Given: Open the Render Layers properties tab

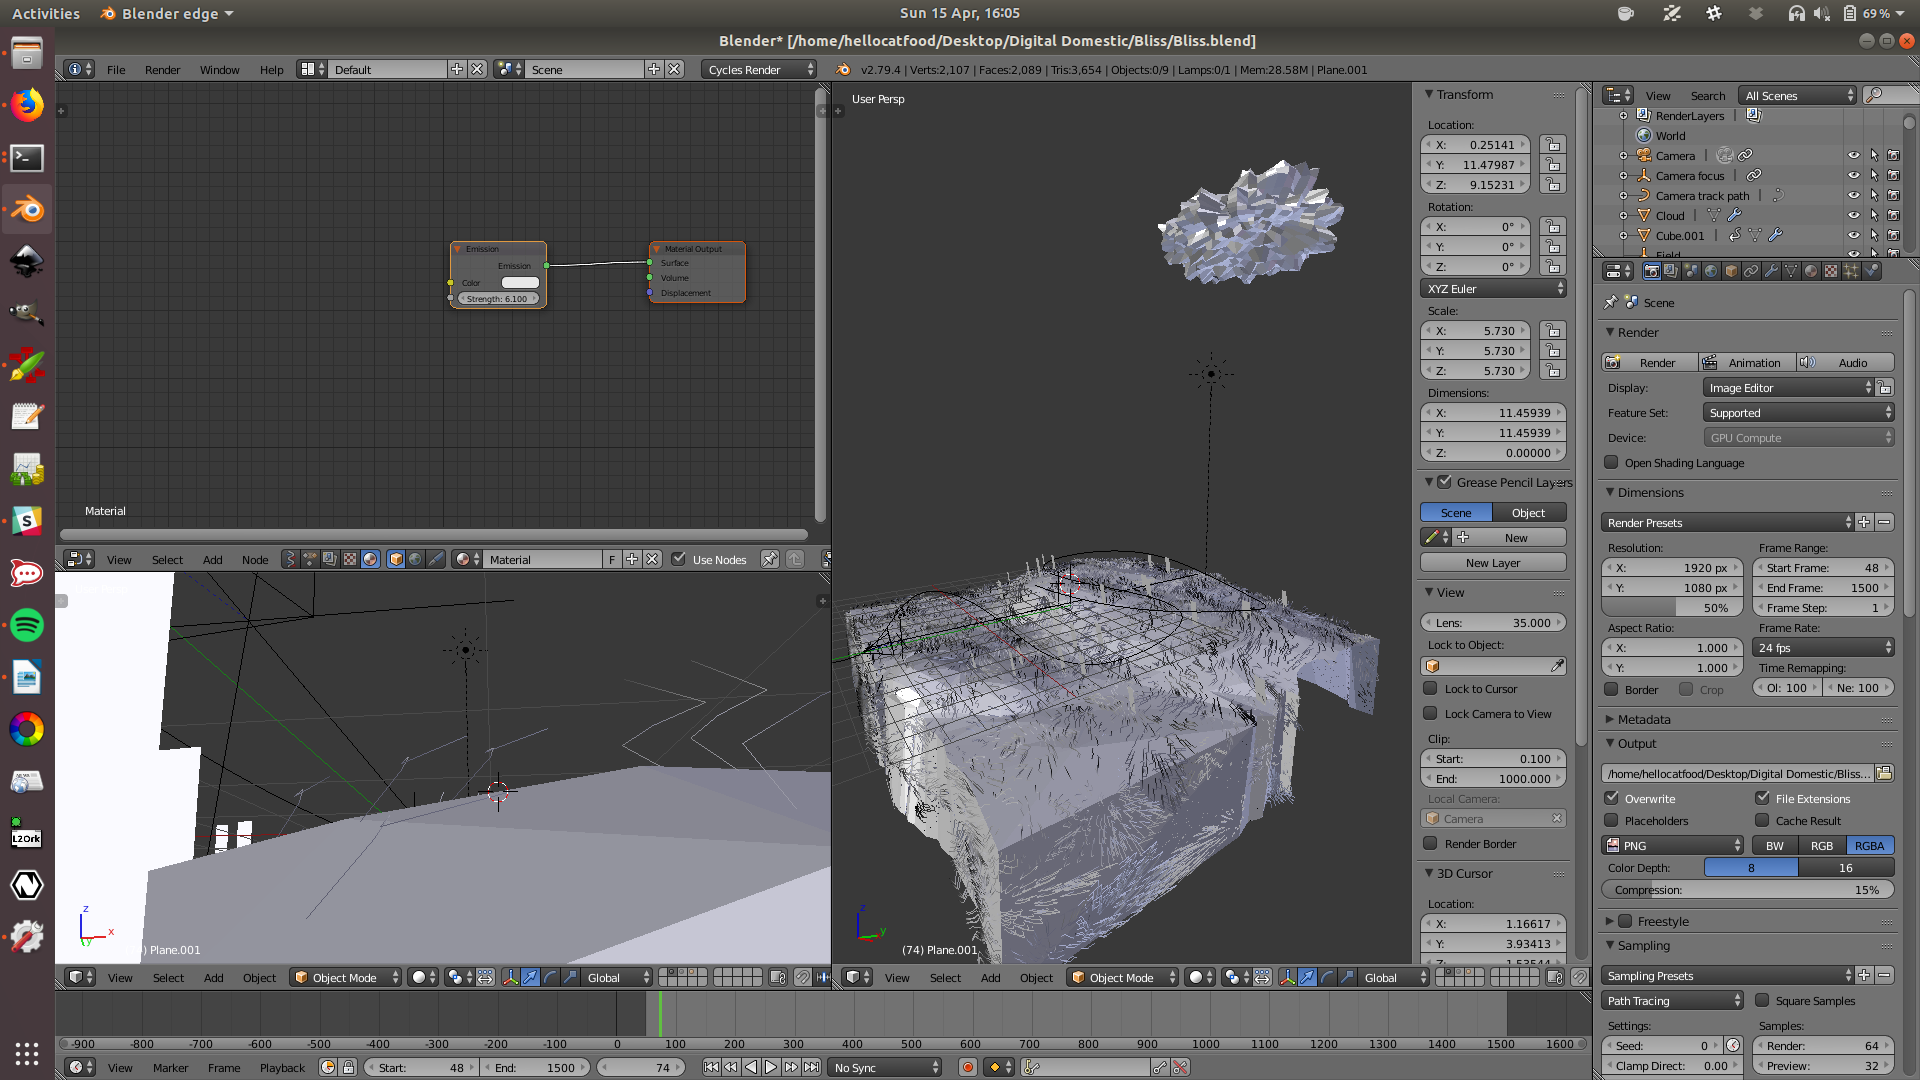Looking at the screenshot, I should 1671,271.
